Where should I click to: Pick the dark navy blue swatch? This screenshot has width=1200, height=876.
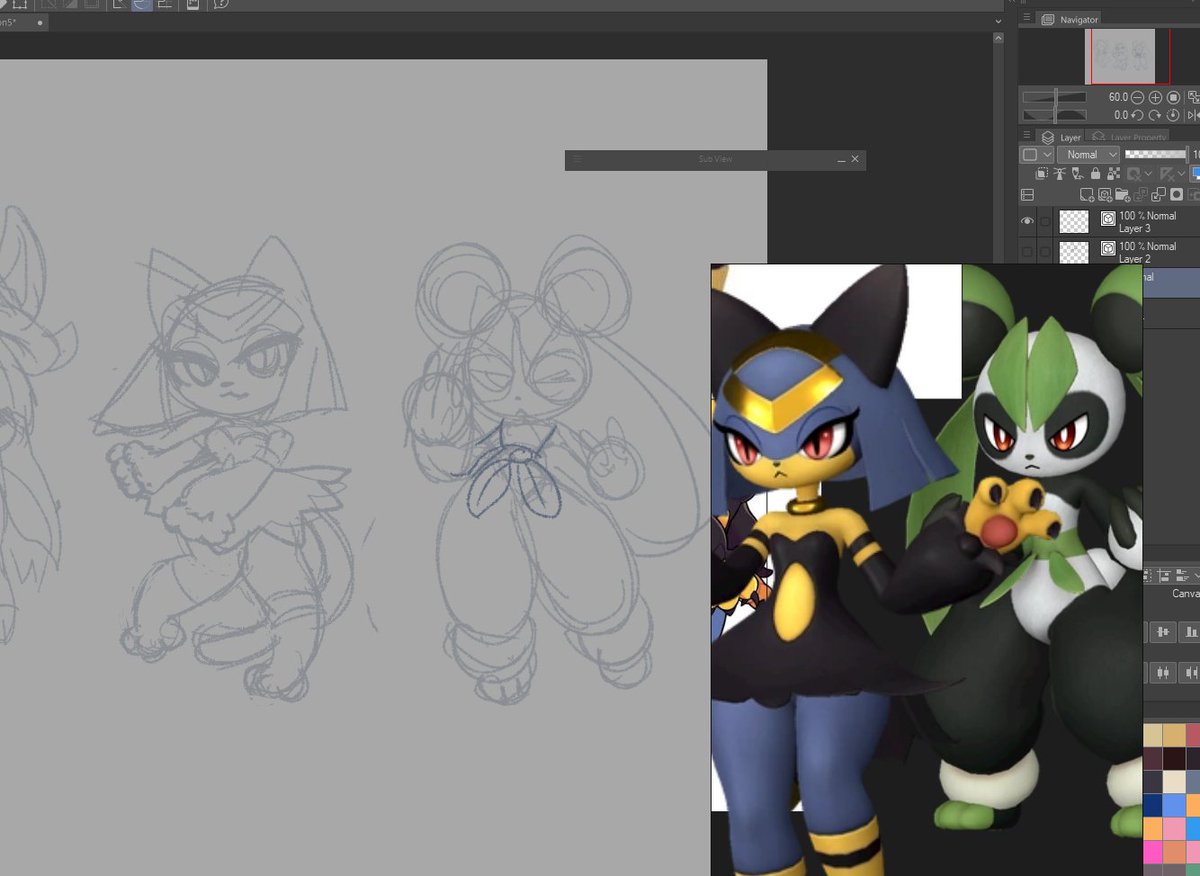coord(1153,805)
